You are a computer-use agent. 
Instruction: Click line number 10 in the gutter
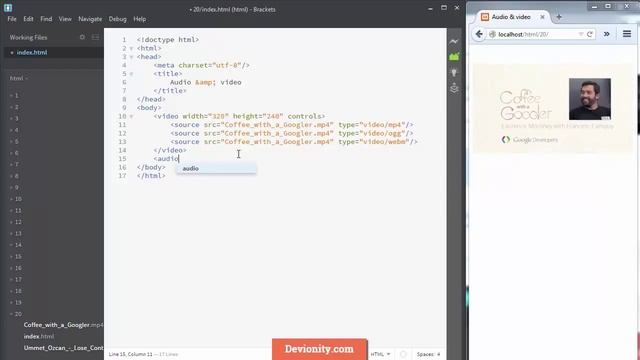click(x=122, y=116)
